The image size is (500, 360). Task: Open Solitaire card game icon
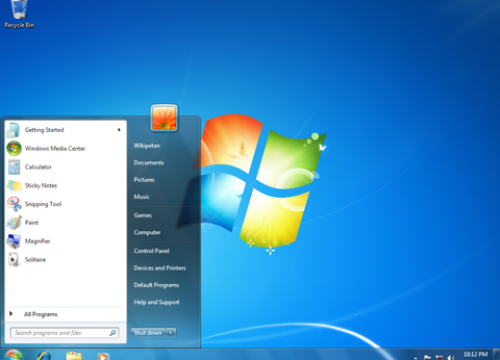14,260
